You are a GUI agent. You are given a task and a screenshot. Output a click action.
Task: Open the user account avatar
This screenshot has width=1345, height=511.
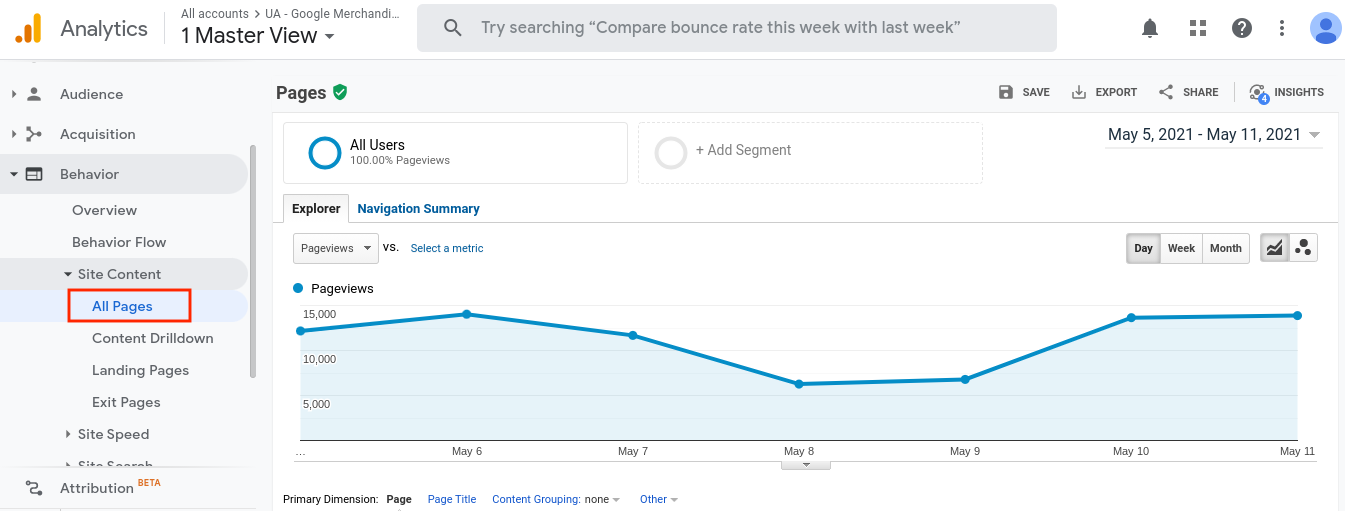pos(1326,28)
